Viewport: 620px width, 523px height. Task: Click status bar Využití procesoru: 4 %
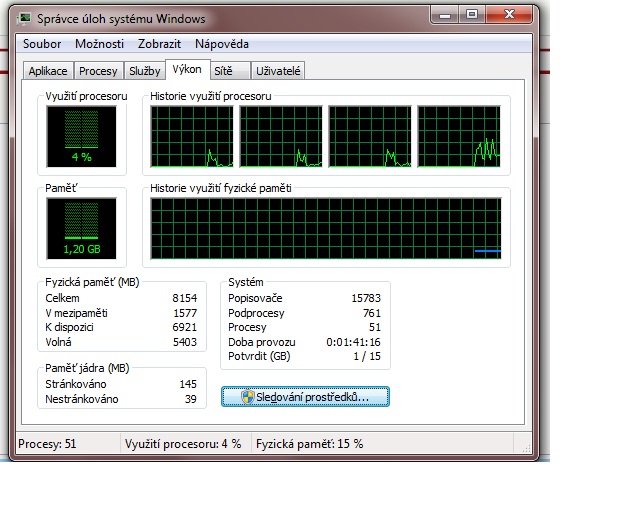click(183, 444)
